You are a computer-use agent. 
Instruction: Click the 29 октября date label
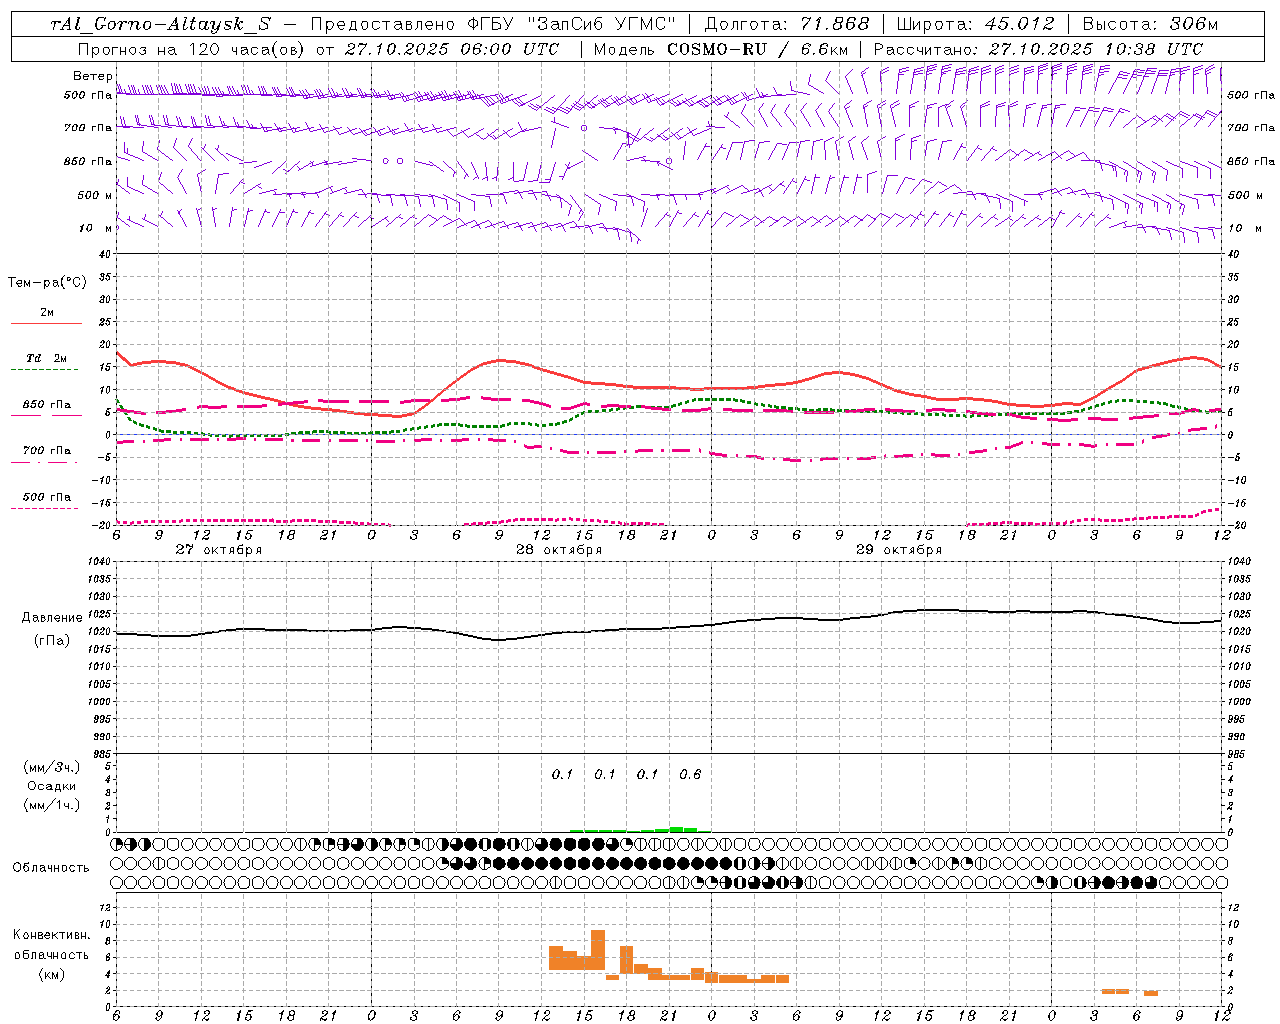pos(899,550)
